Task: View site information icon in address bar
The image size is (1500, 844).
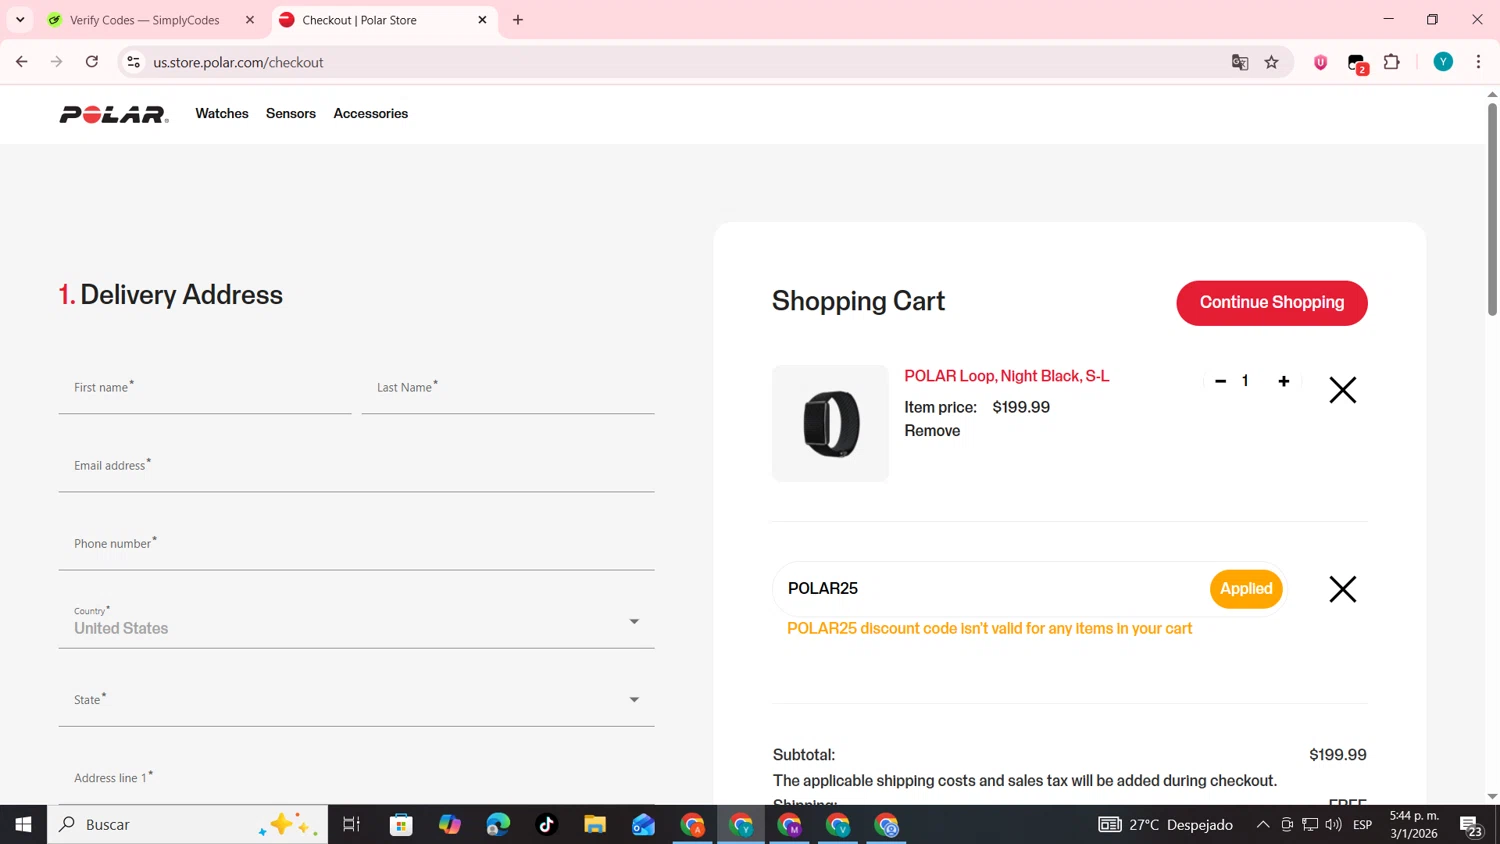Action: coord(133,62)
